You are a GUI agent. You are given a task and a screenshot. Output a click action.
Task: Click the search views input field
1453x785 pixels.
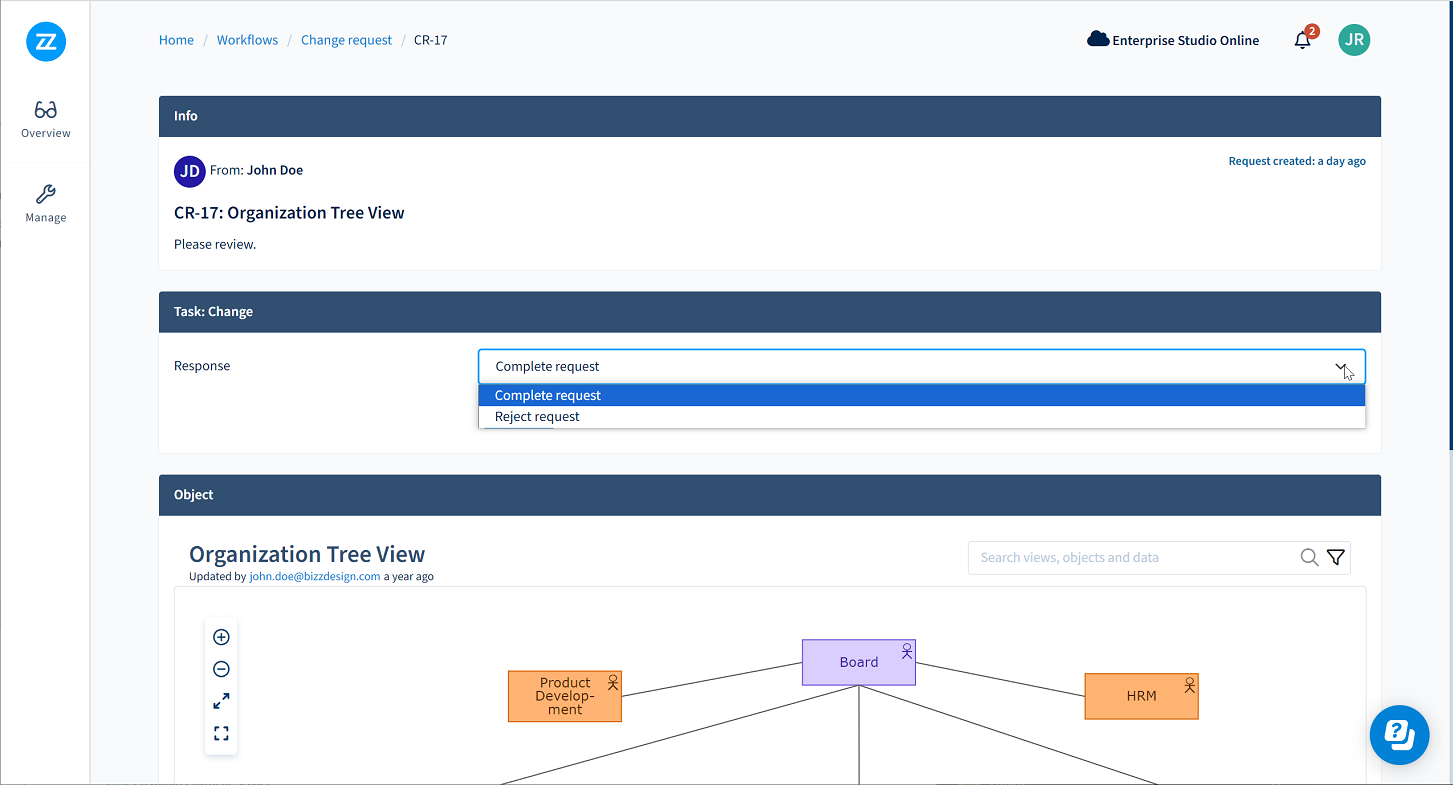point(1130,558)
